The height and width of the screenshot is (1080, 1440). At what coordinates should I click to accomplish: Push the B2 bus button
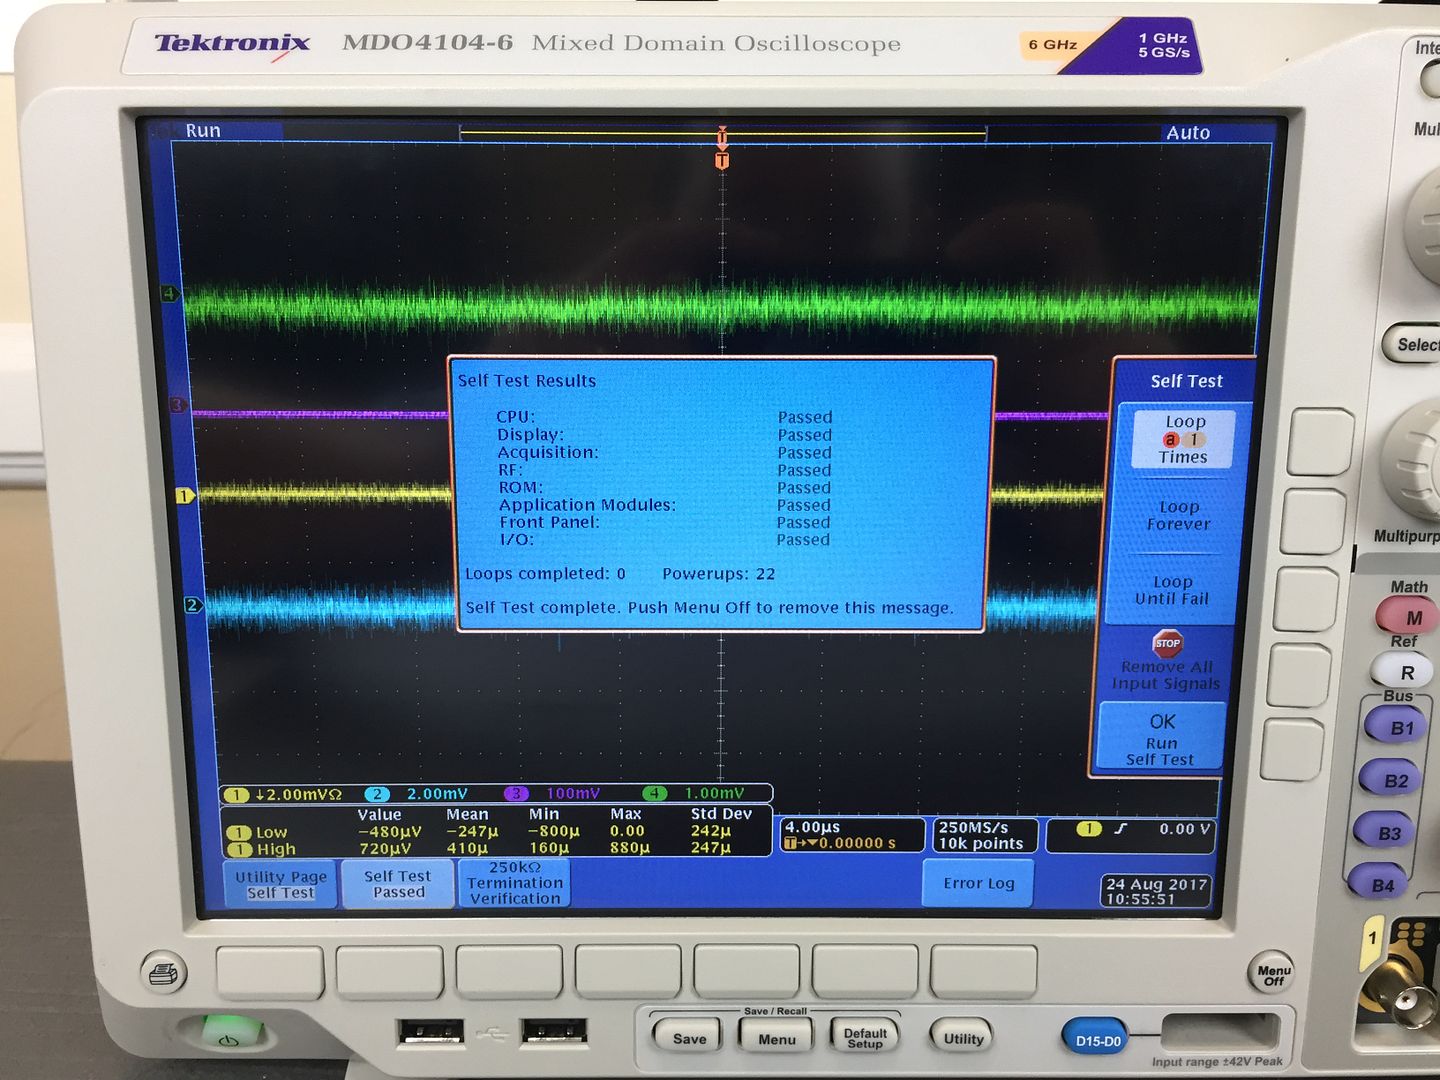pyautogui.click(x=1393, y=780)
